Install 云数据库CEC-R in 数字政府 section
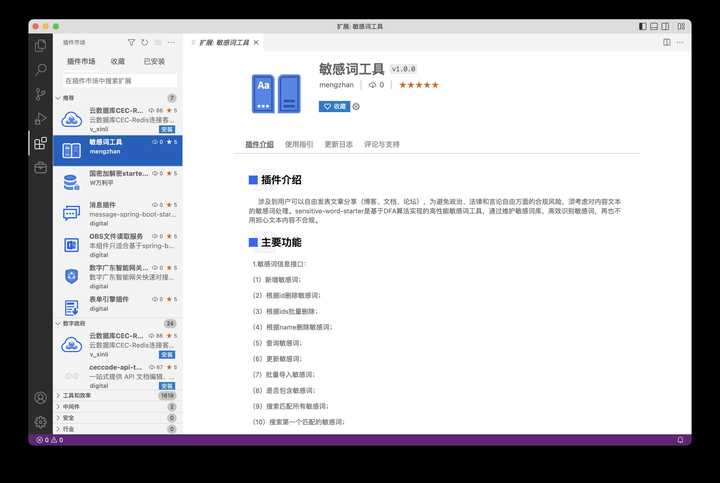The width and height of the screenshot is (720, 483). 167,354
